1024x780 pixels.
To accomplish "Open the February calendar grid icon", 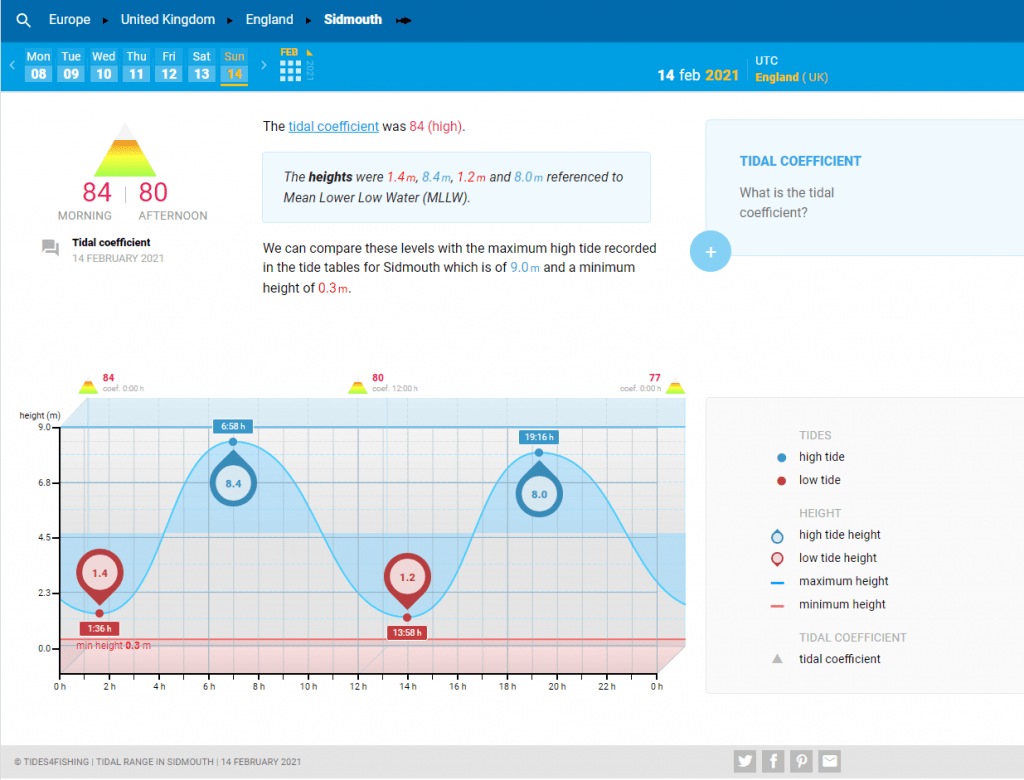I will coord(290,70).
